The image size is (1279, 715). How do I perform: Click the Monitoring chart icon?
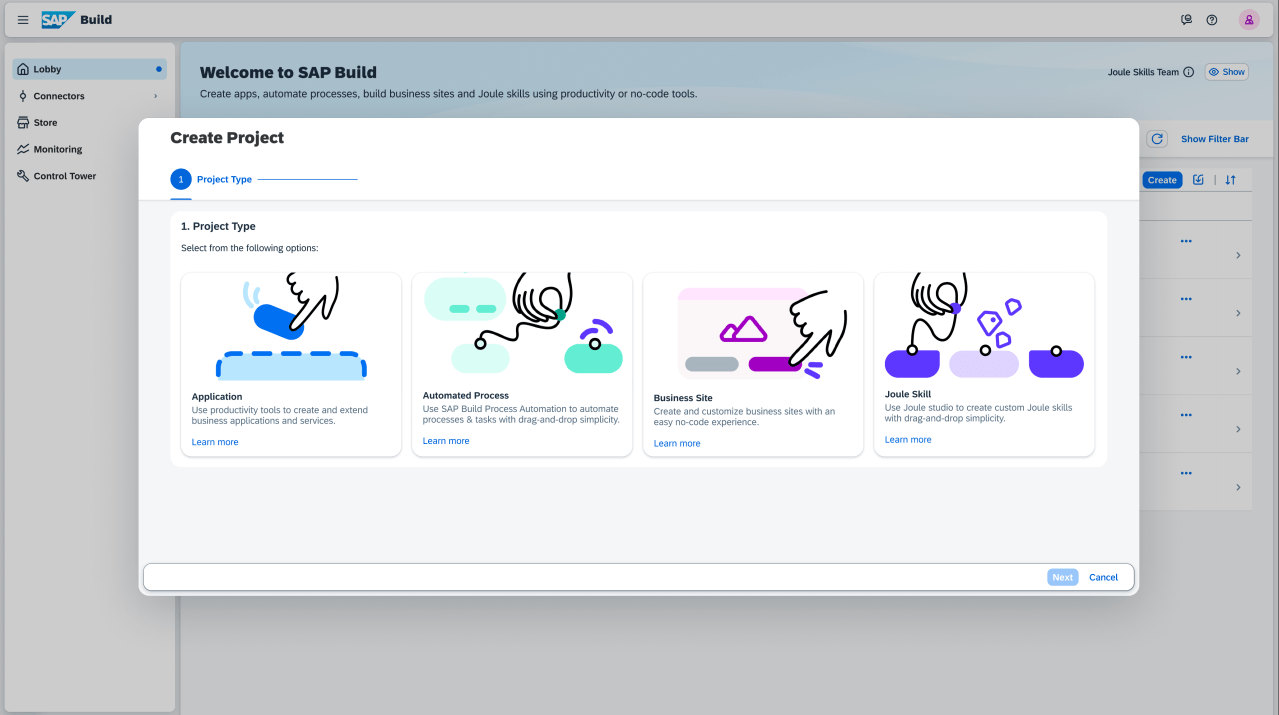pos(23,149)
